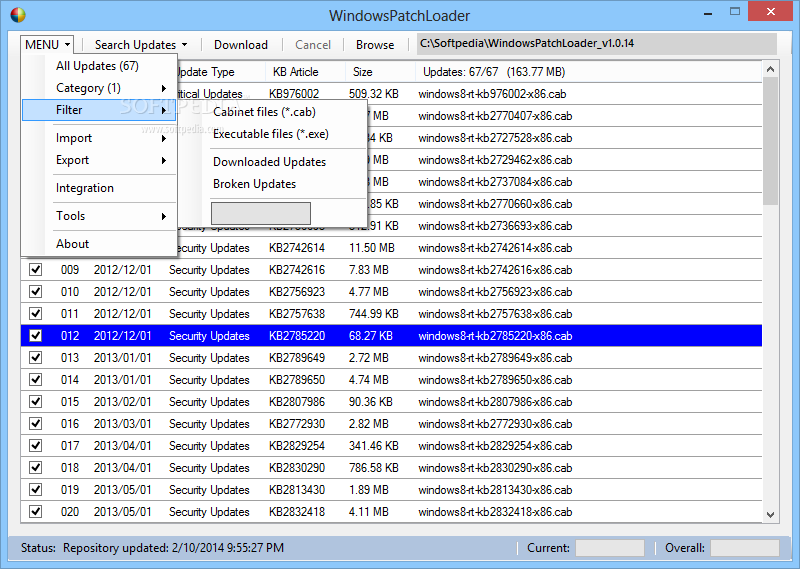Uncheck the checkbox for update 009
The width and height of the screenshot is (800, 569).
35,269
